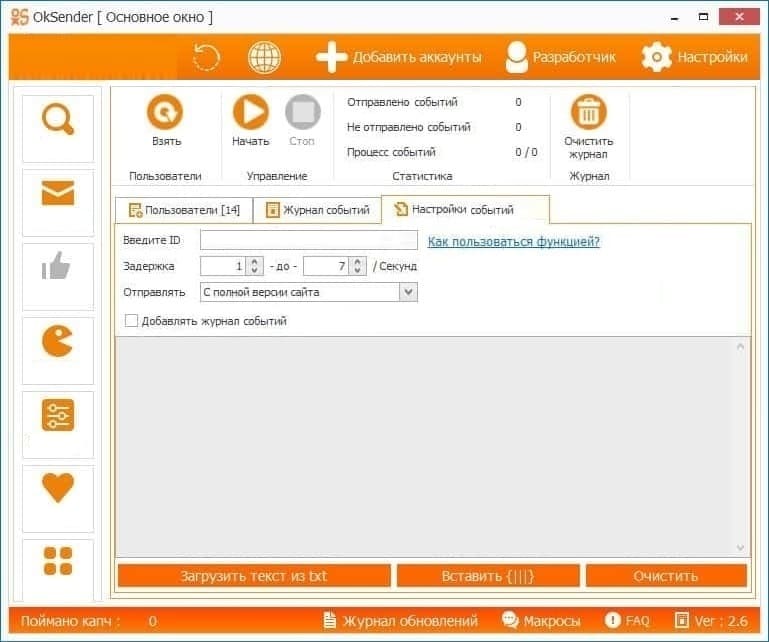This screenshot has height=642, width=769.
Task: Focus the Введите ID input field
Action: (309, 240)
